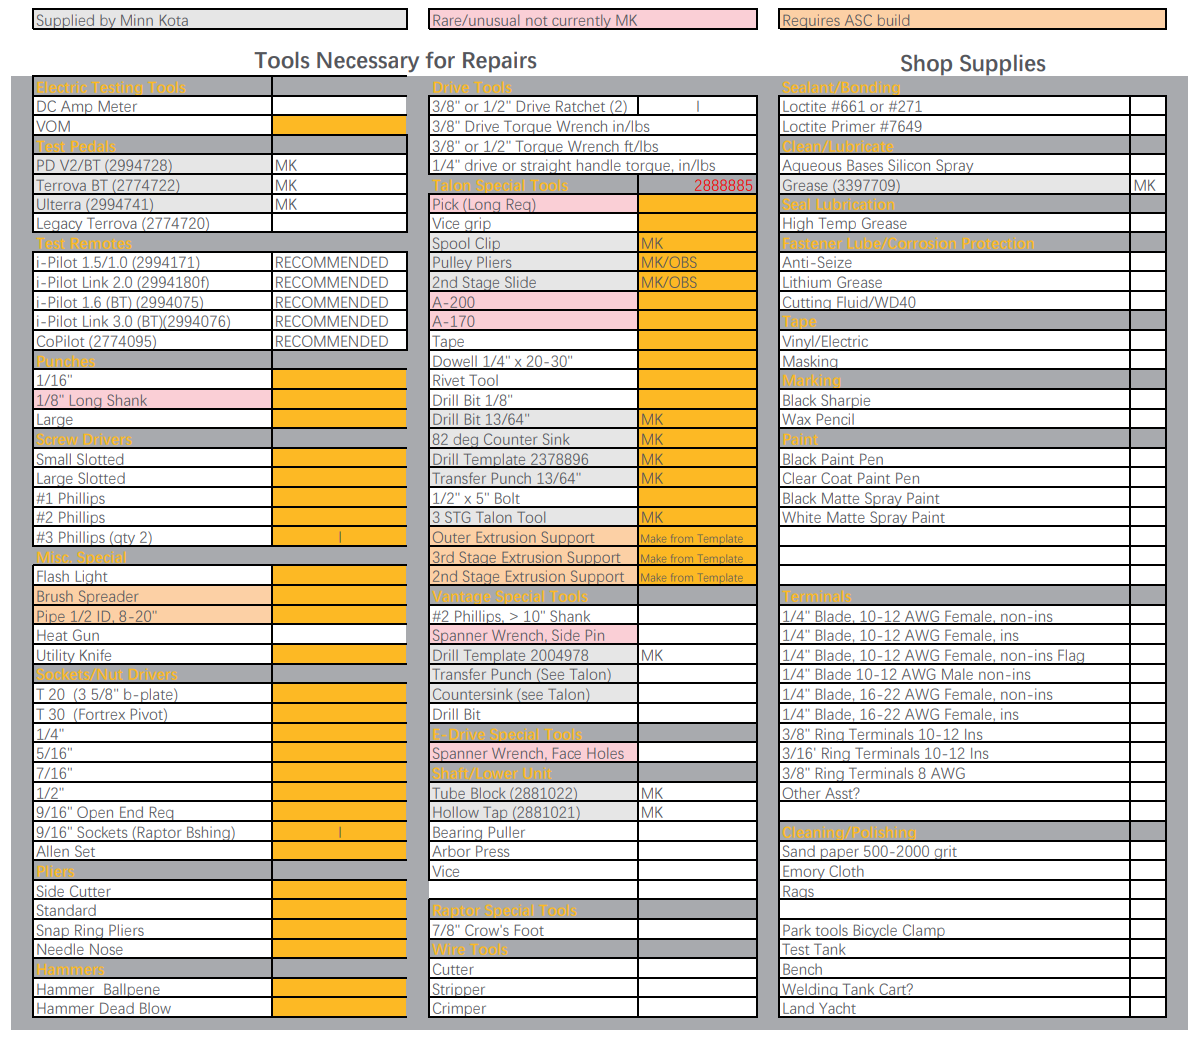Select the 'A-200' cell
This screenshot has width=1197, height=1039.
[534, 302]
